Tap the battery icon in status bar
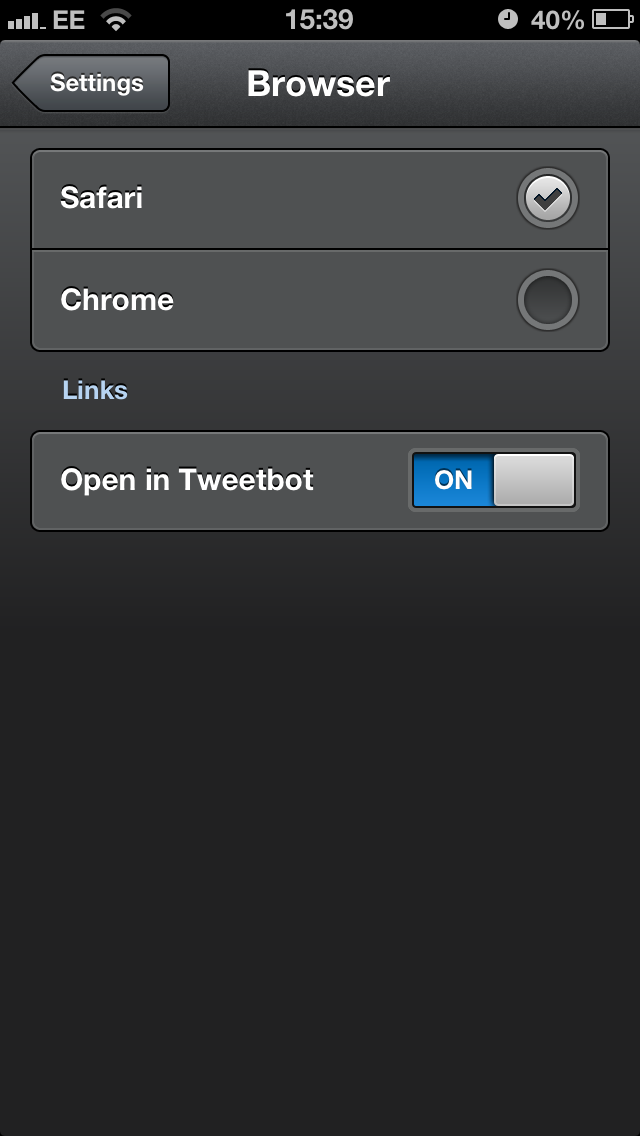The width and height of the screenshot is (640, 1136). click(x=612, y=20)
